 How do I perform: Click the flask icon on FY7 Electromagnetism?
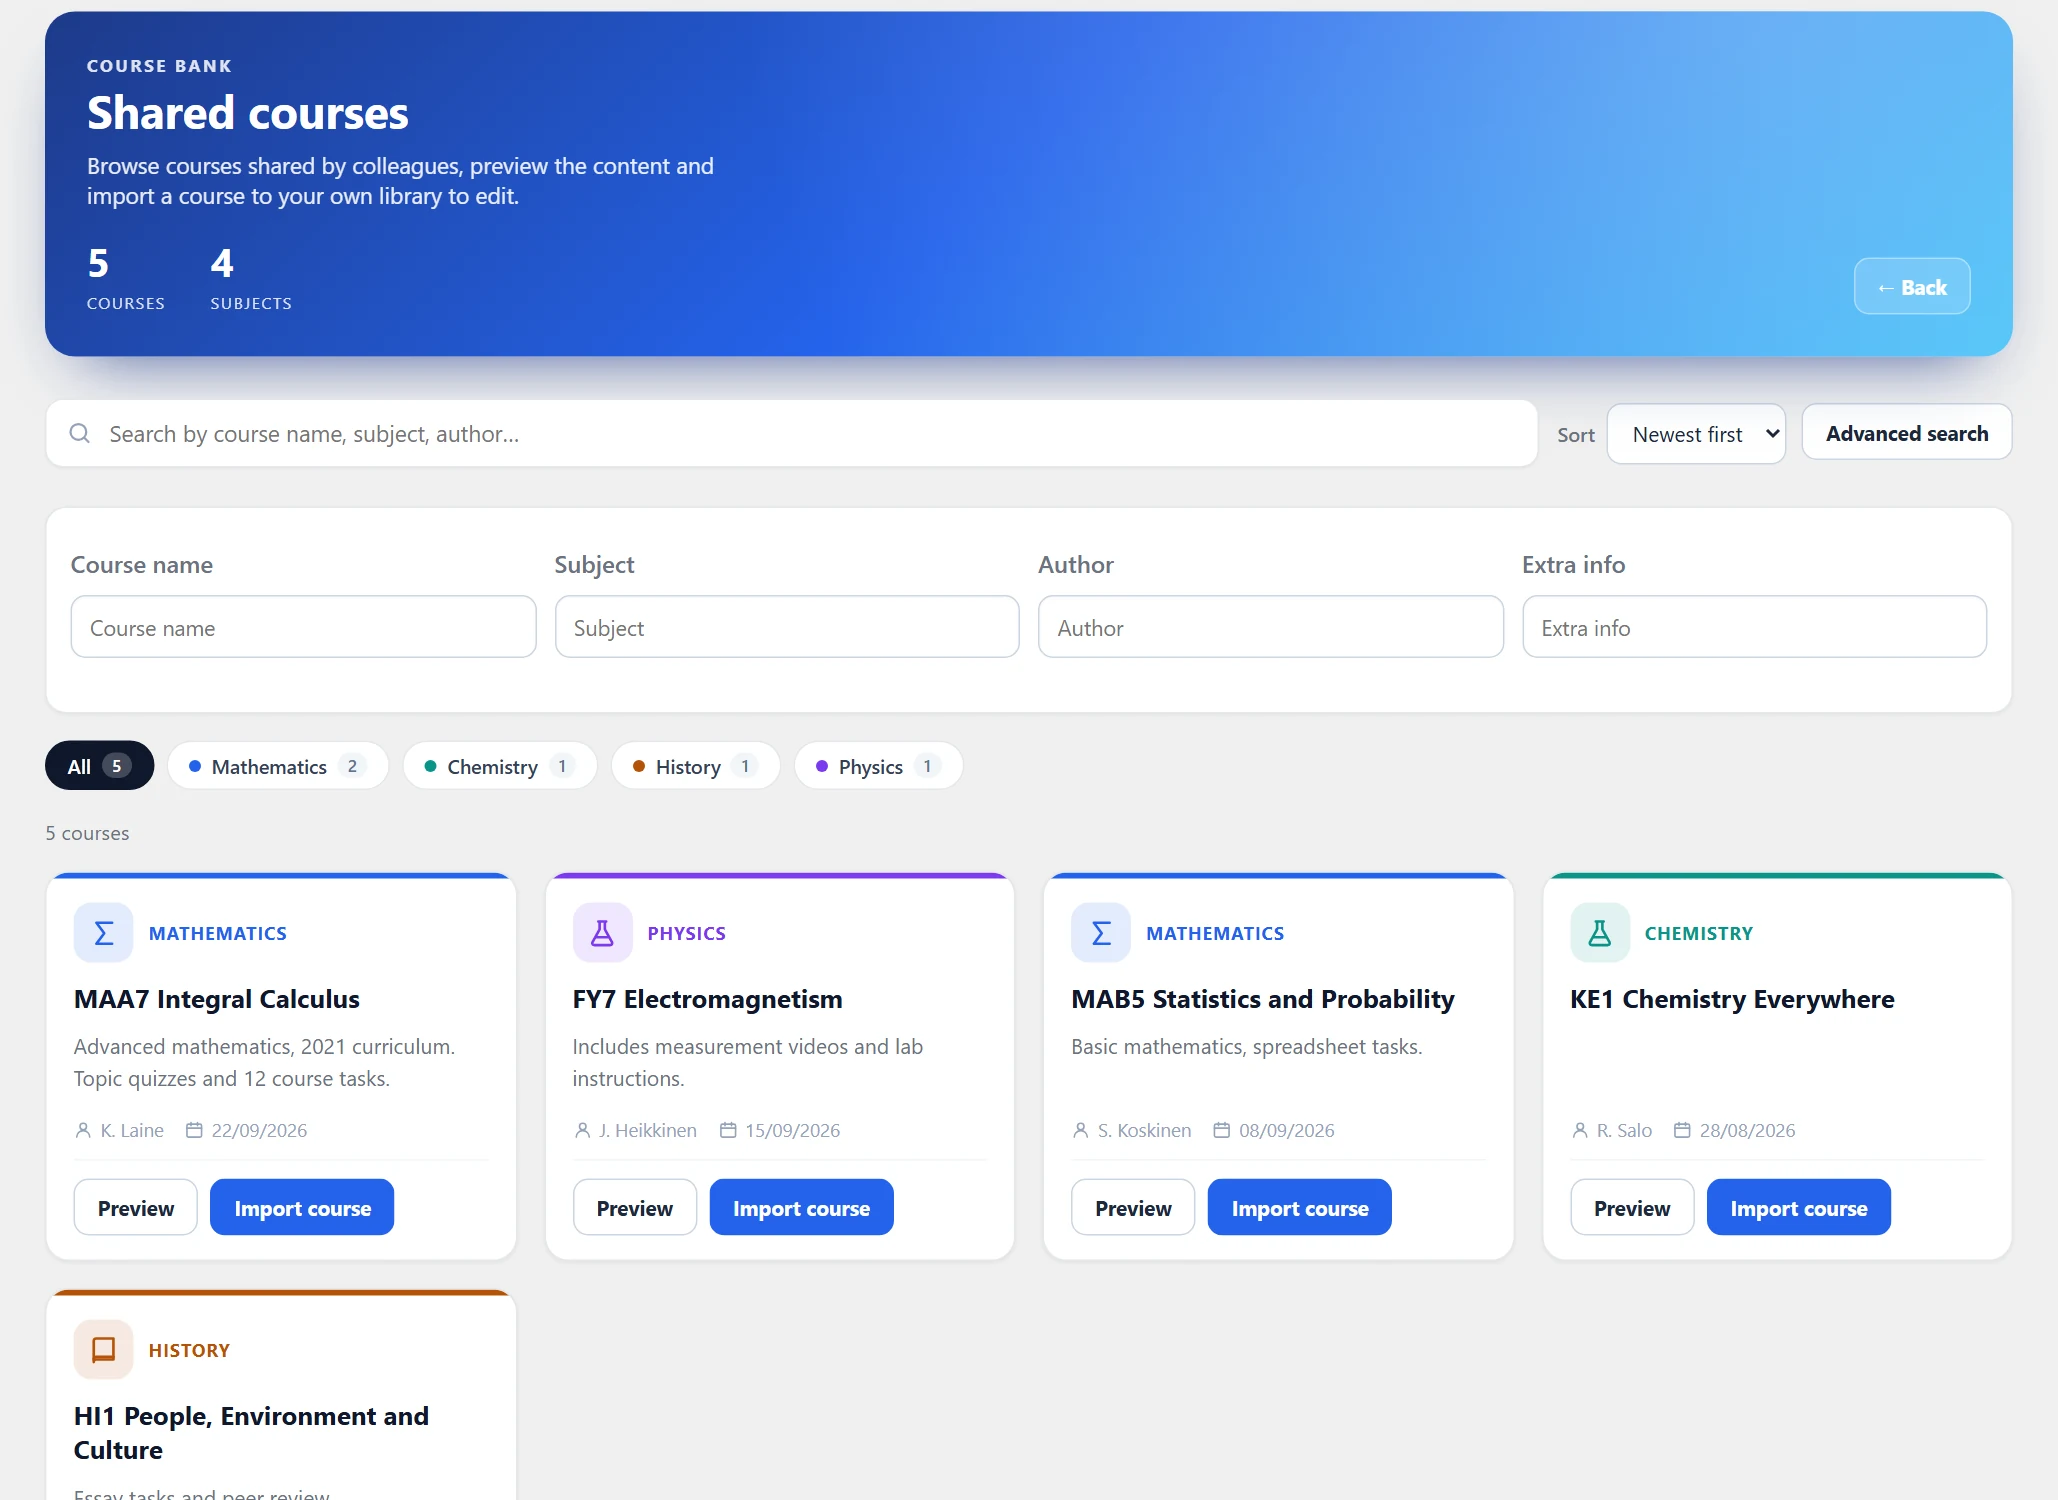point(602,933)
